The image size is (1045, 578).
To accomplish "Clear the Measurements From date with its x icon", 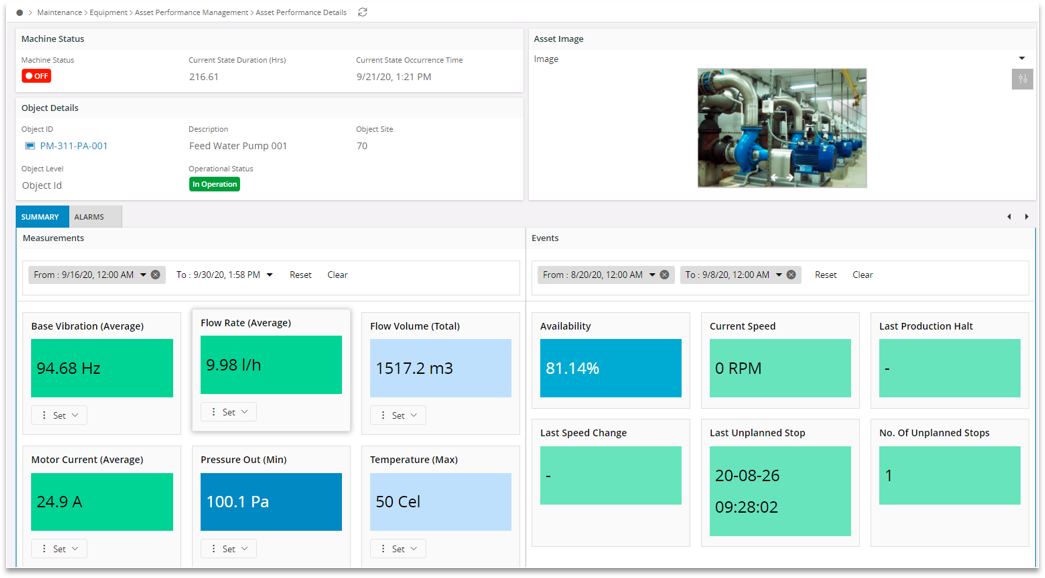I will coord(156,274).
